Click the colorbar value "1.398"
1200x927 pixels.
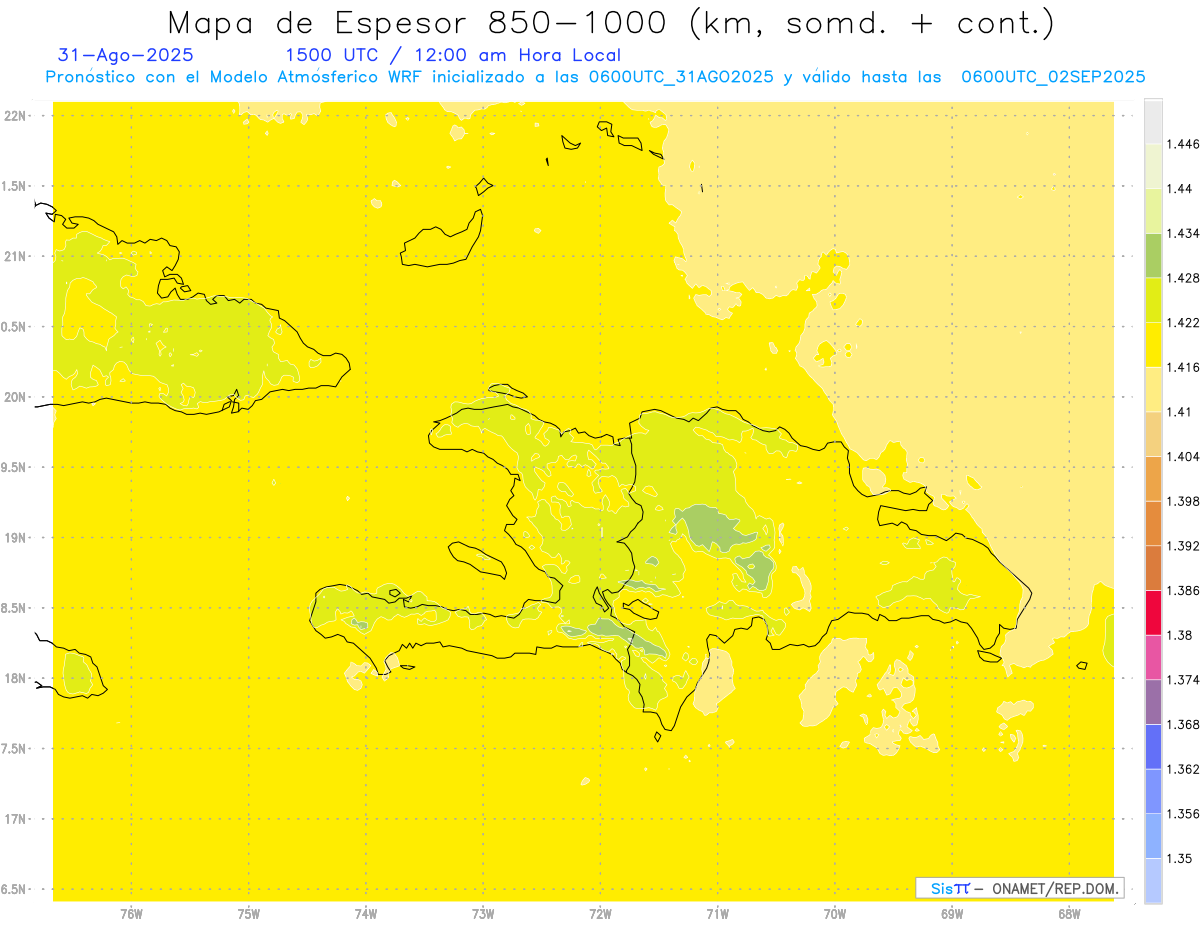click(x=1182, y=501)
